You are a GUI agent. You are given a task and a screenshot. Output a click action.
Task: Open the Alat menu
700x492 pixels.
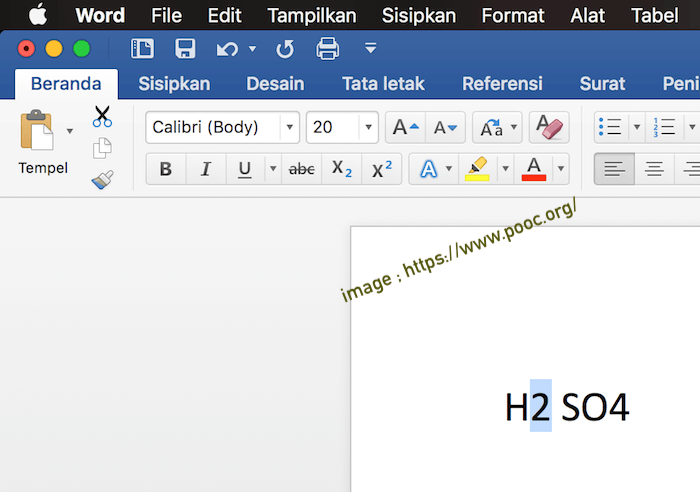588,16
